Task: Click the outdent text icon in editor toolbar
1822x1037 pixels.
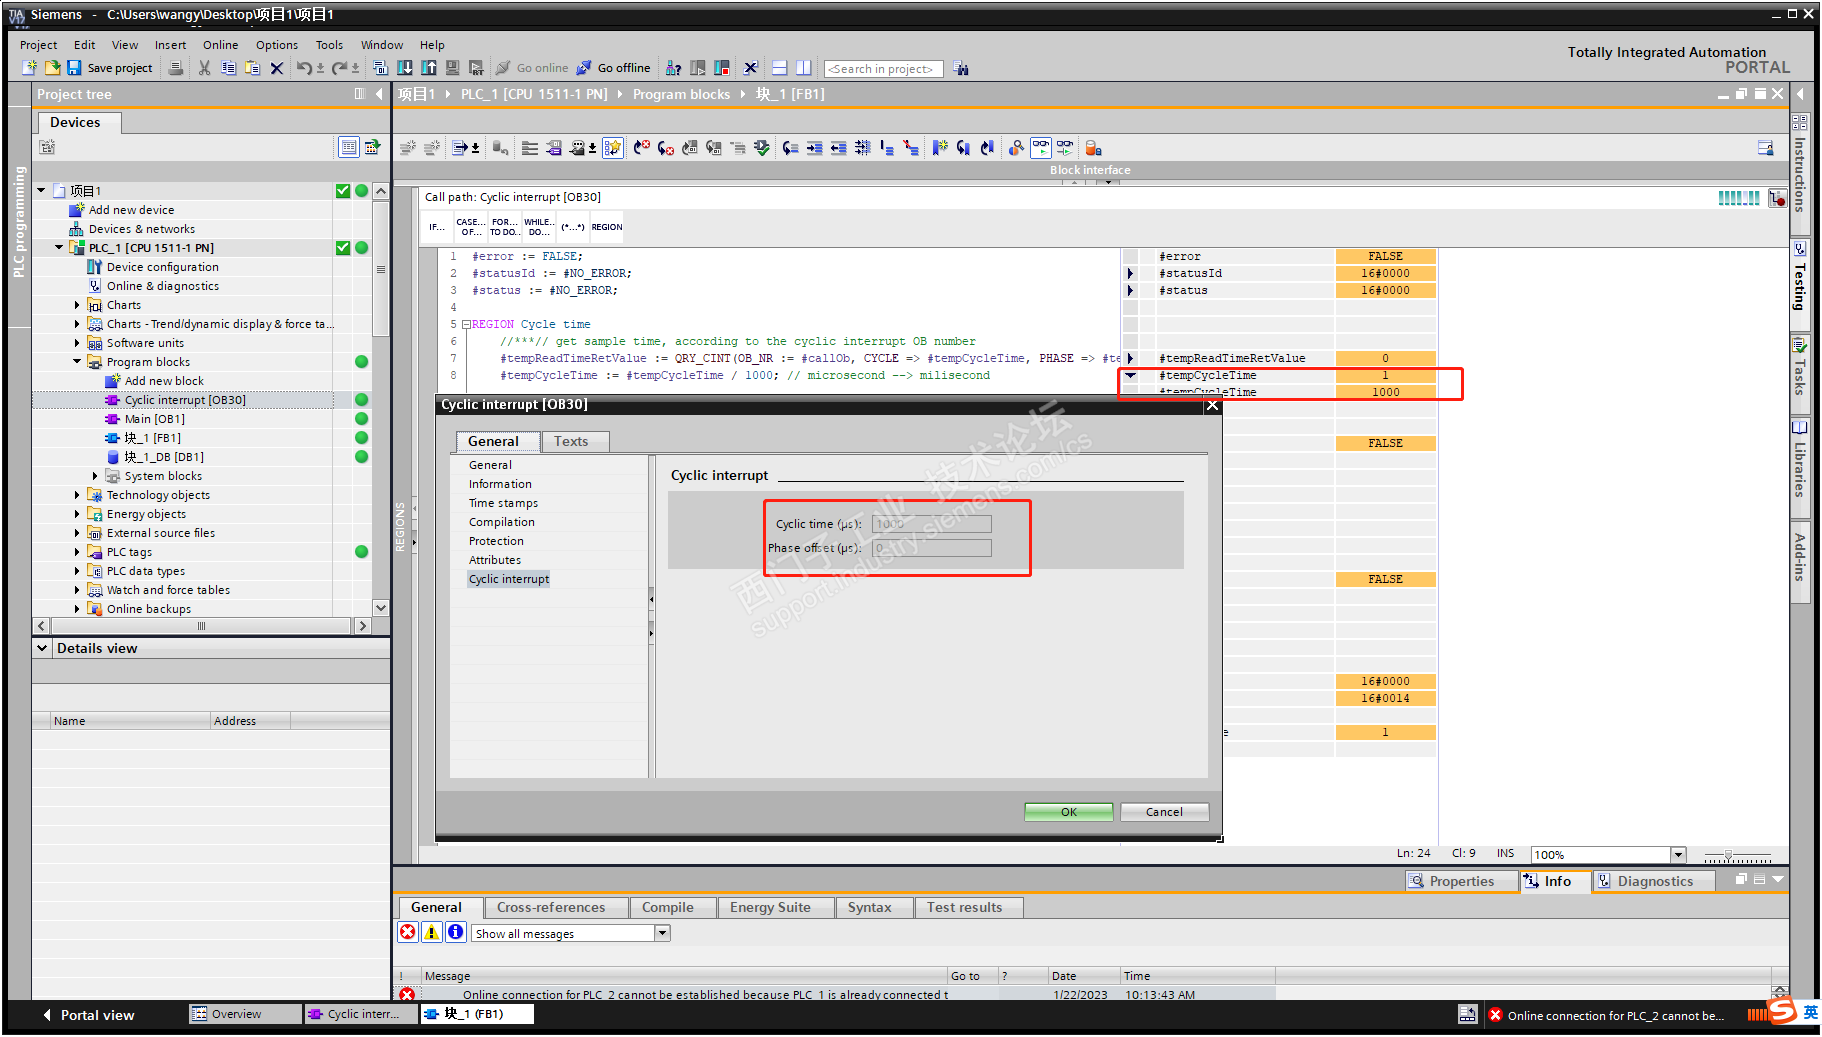Action: tap(838, 148)
